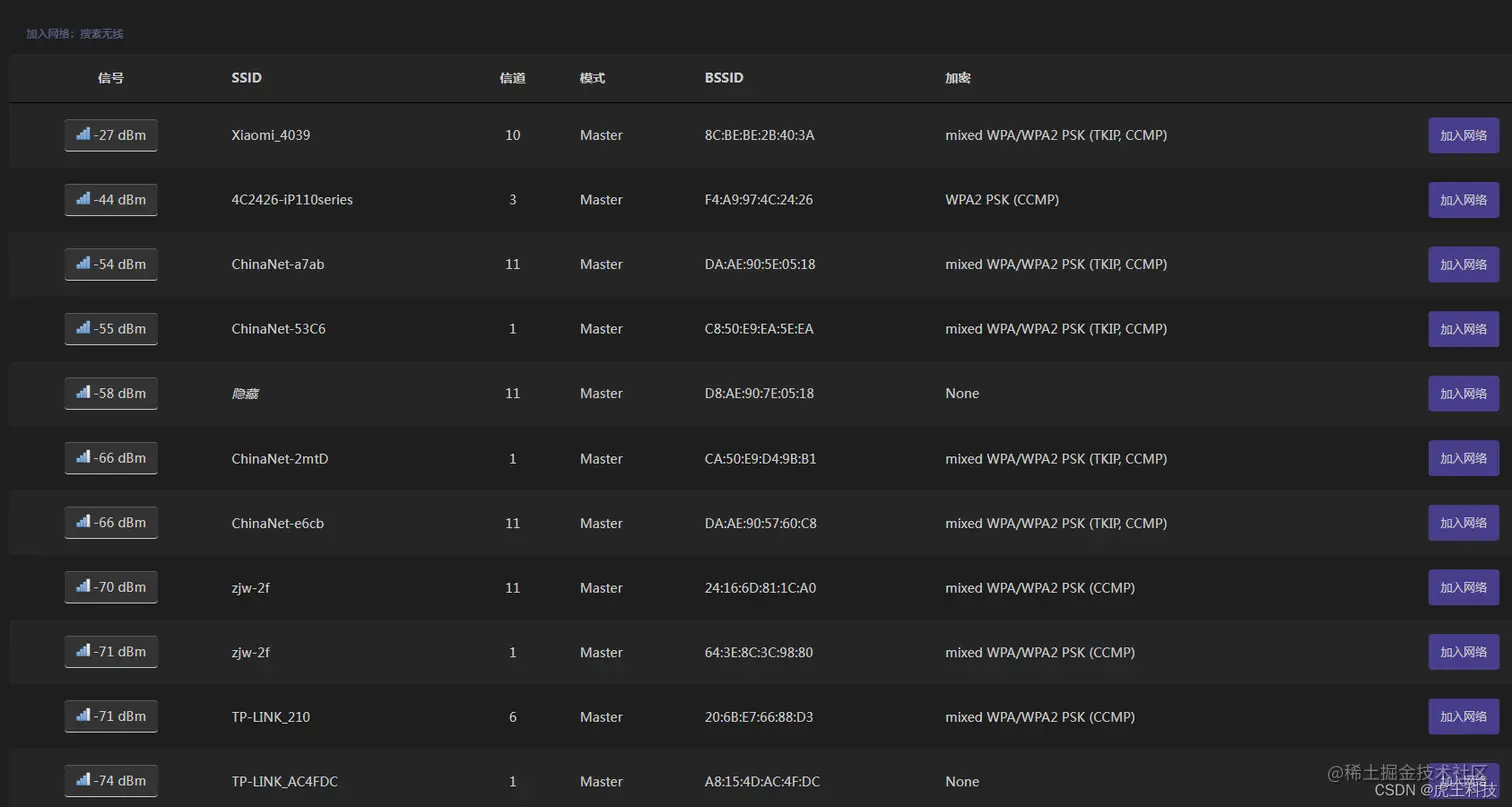
Task: Click encryption cell in TP-LINK_210 row
Action: (x=1040, y=717)
